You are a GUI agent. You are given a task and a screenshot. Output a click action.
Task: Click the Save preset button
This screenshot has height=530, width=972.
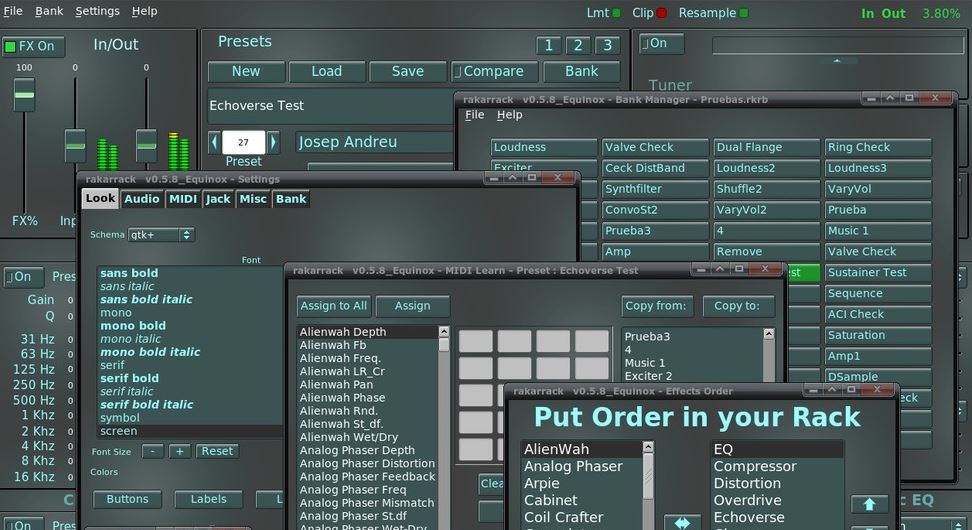(407, 71)
